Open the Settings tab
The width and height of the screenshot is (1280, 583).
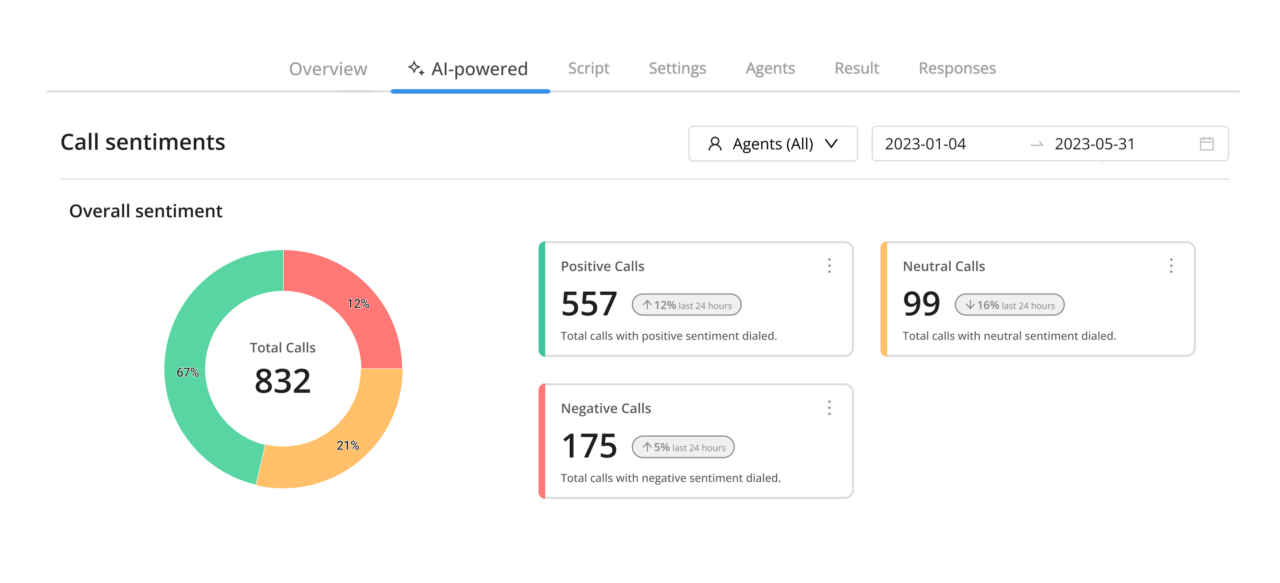pos(677,68)
